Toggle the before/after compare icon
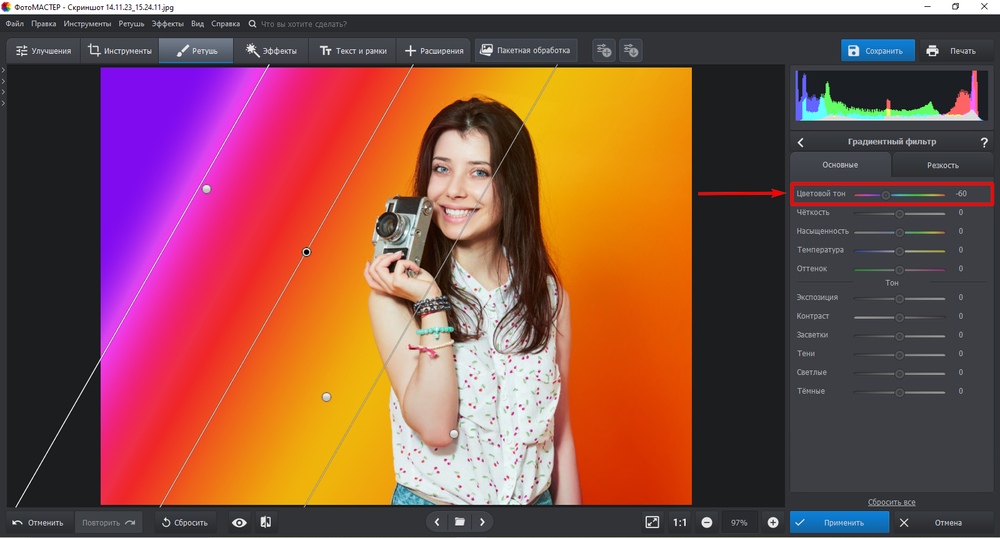This screenshot has height=538, width=1000. click(266, 522)
